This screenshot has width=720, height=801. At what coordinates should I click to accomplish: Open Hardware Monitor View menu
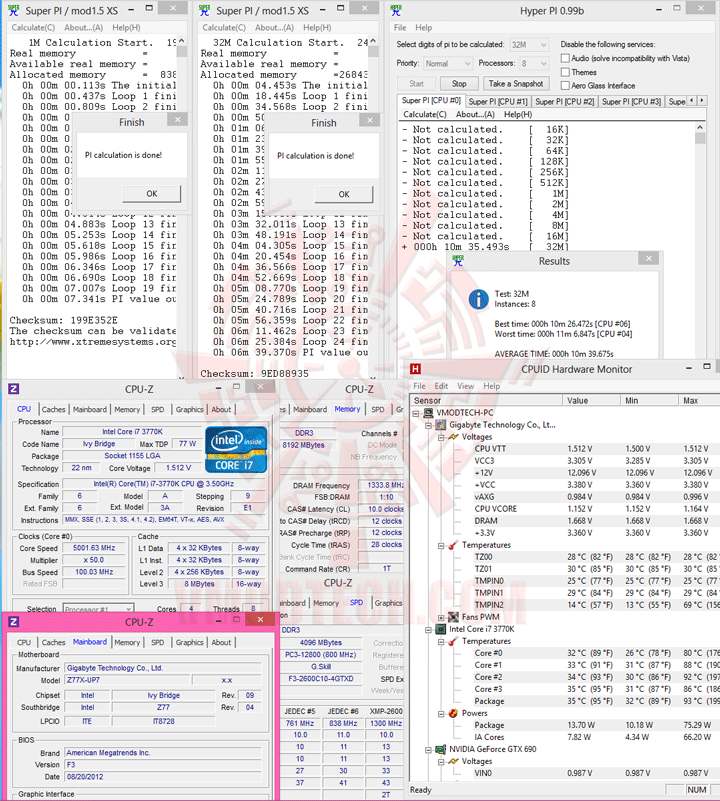[x=465, y=386]
